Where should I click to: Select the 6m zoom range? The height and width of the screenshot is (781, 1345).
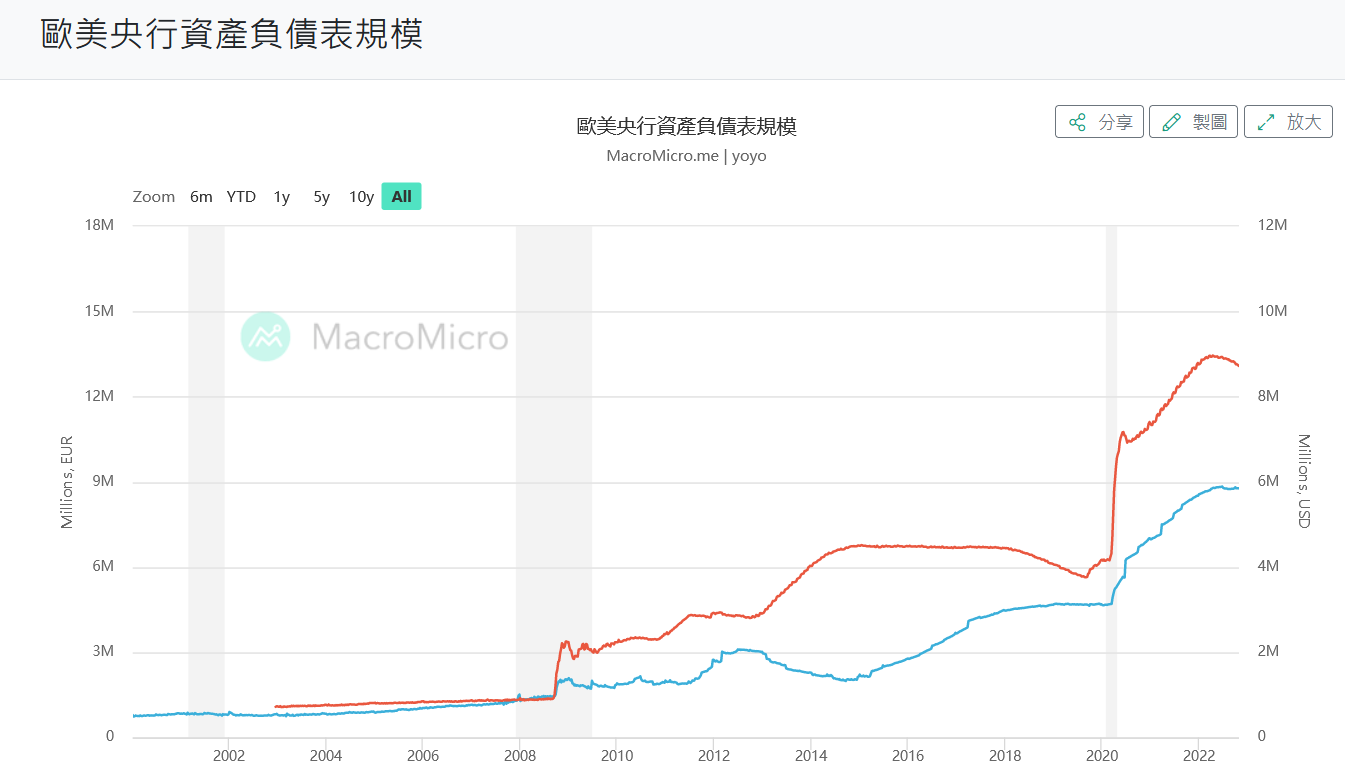[x=201, y=197]
